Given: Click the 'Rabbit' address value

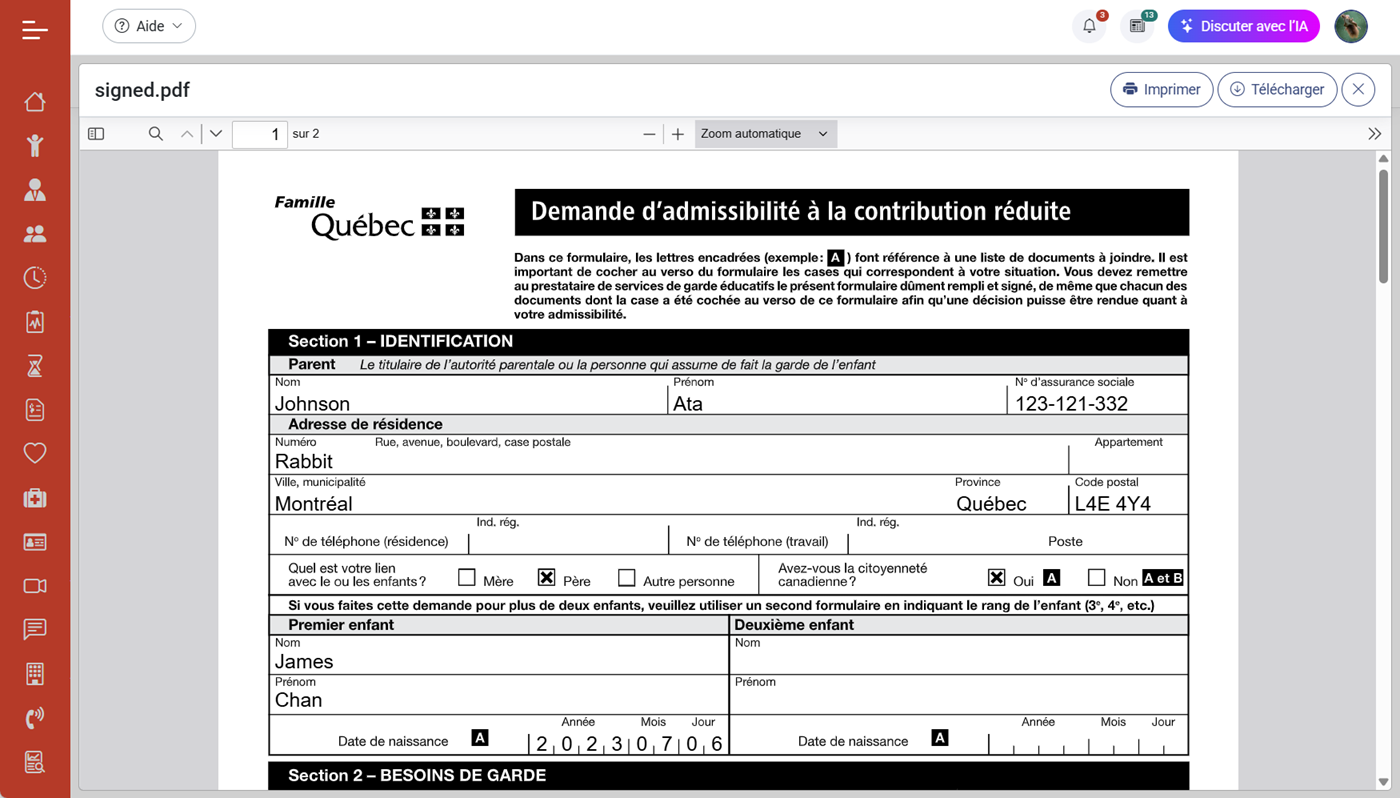Looking at the screenshot, I should point(304,461).
